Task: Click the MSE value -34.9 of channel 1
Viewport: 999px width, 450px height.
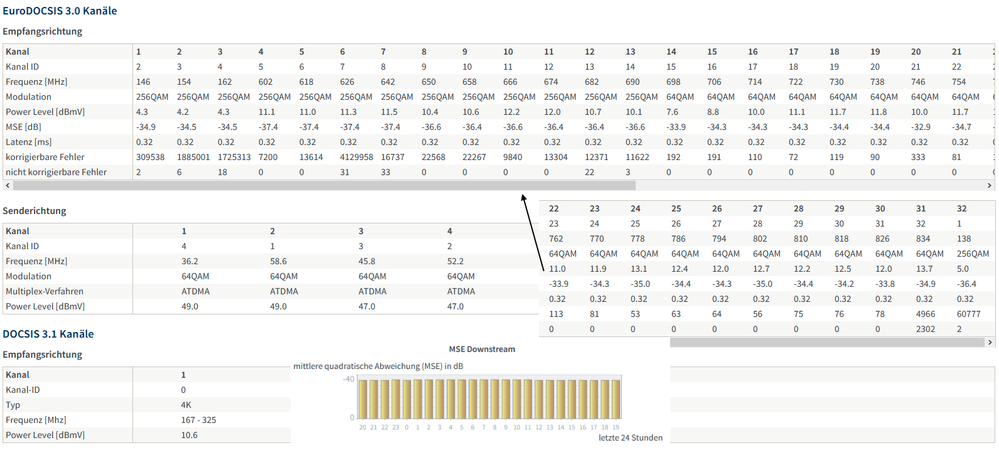Action: [x=146, y=127]
